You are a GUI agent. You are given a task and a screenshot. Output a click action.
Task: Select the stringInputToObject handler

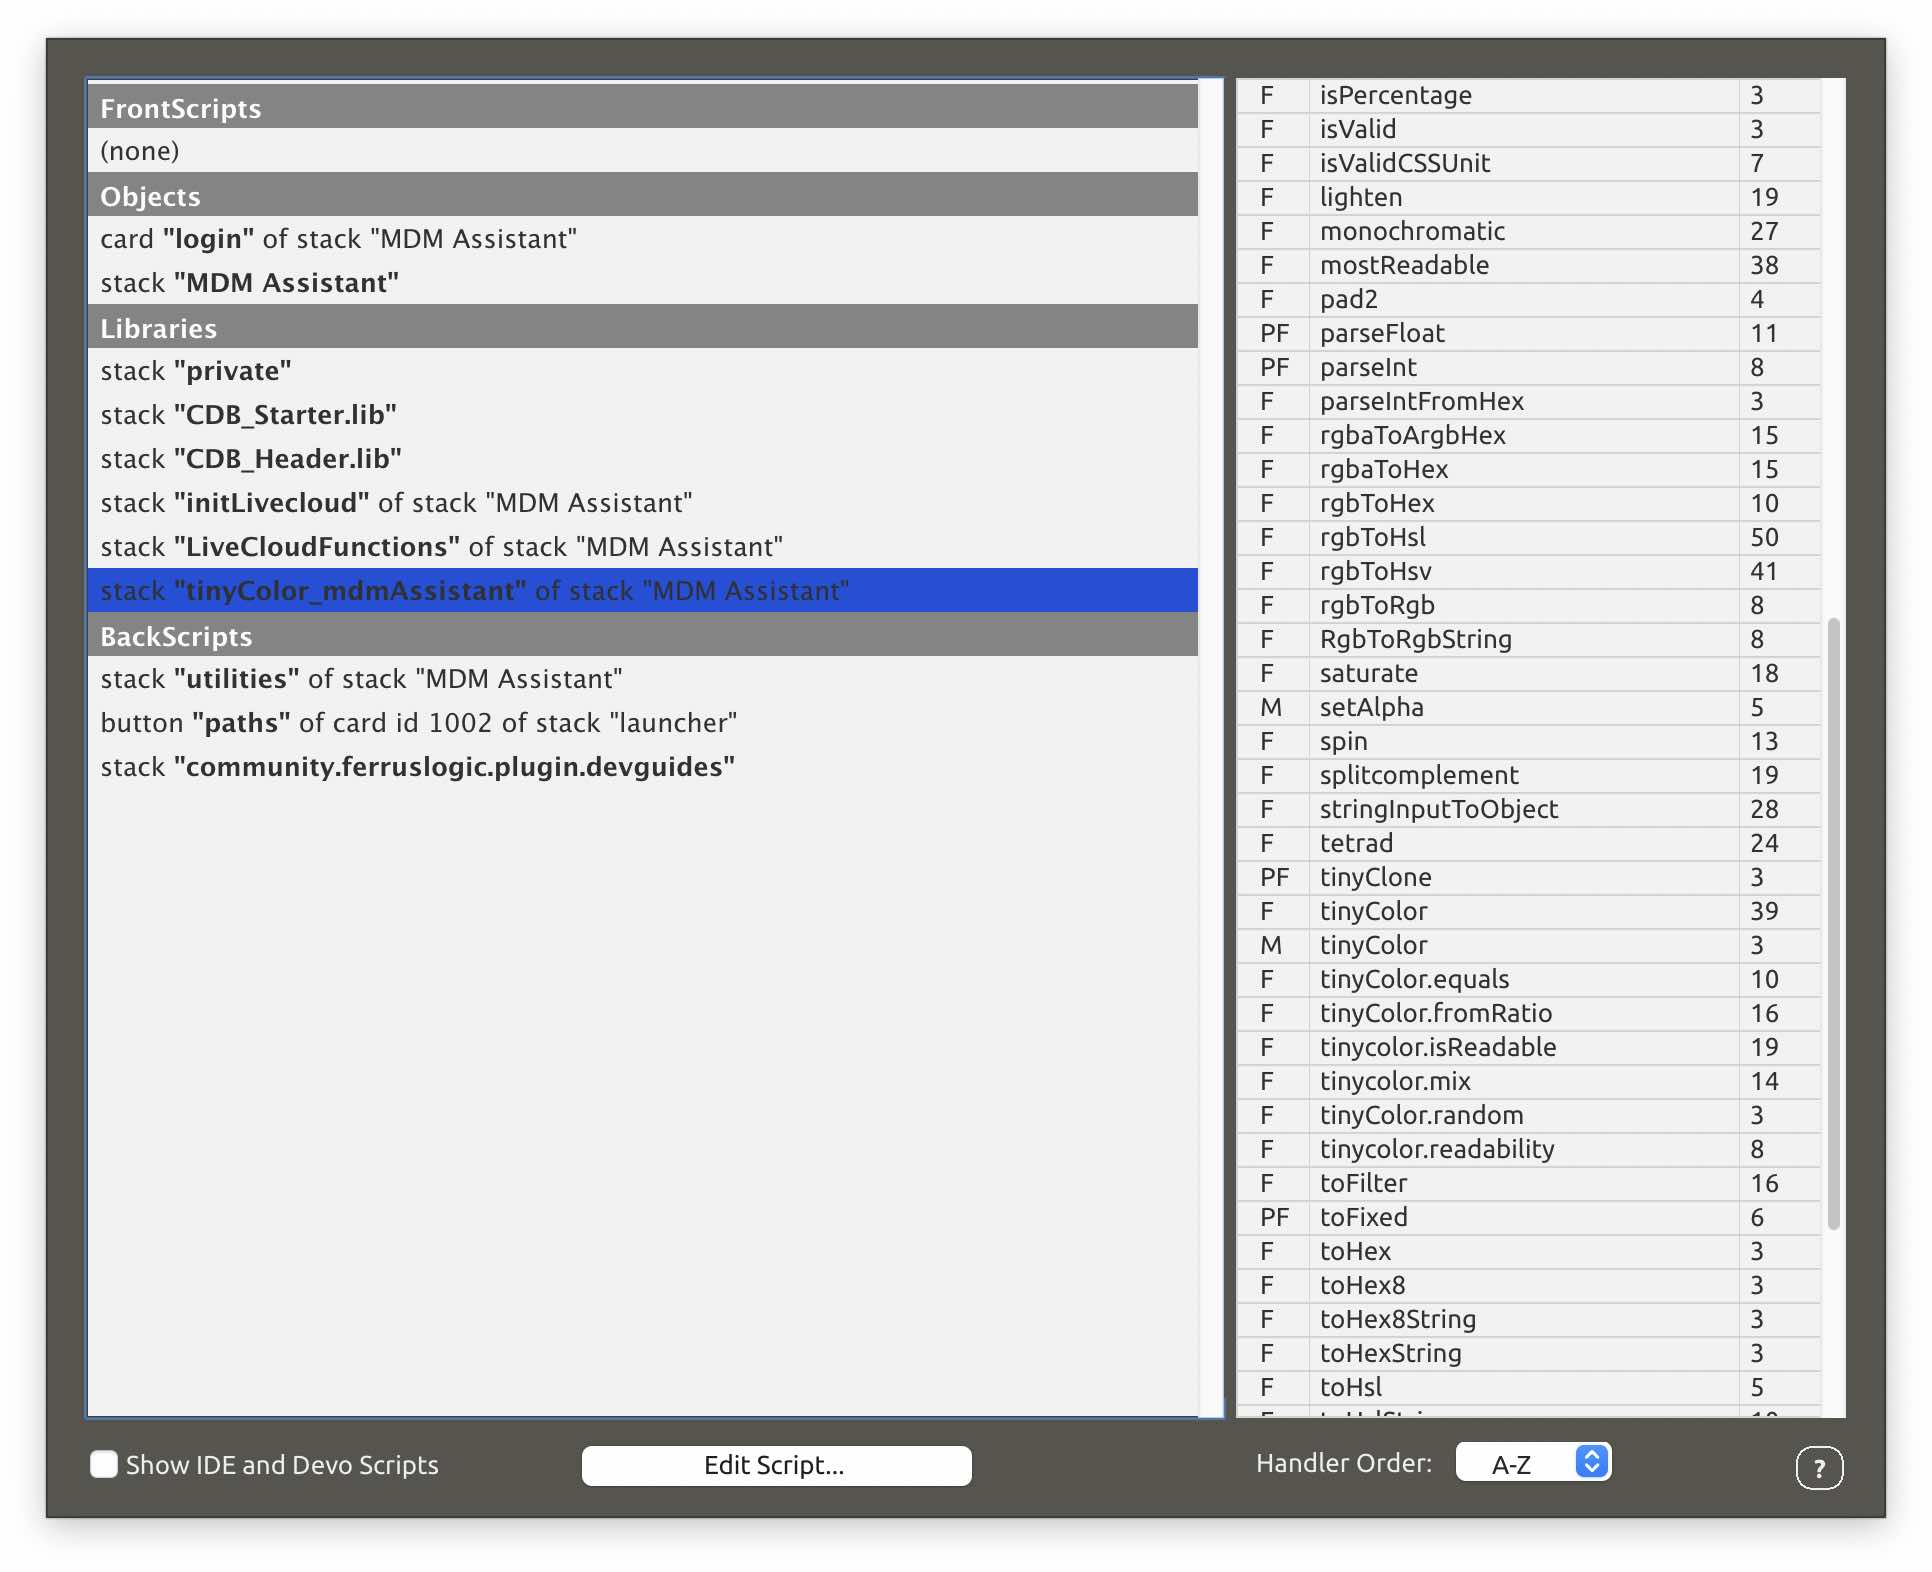[x=1438, y=809]
